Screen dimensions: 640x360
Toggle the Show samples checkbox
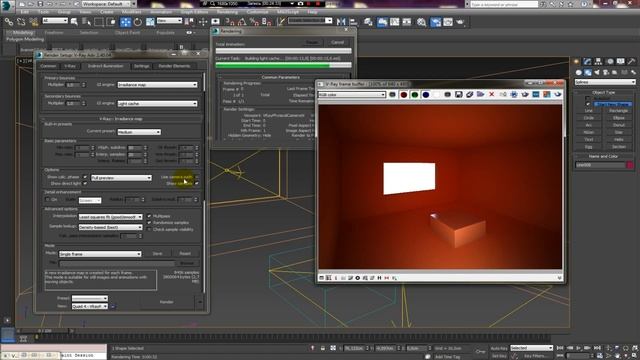[x=196, y=184]
